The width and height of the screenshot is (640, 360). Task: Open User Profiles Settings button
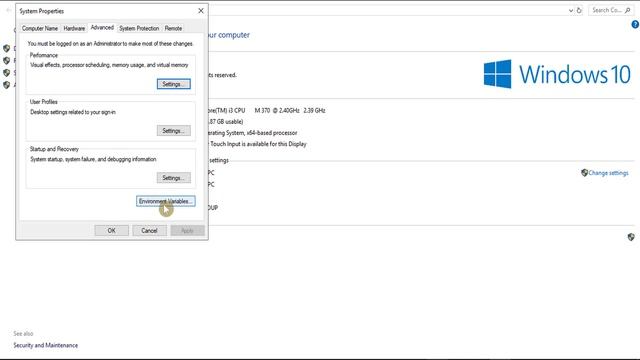point(173,131)
